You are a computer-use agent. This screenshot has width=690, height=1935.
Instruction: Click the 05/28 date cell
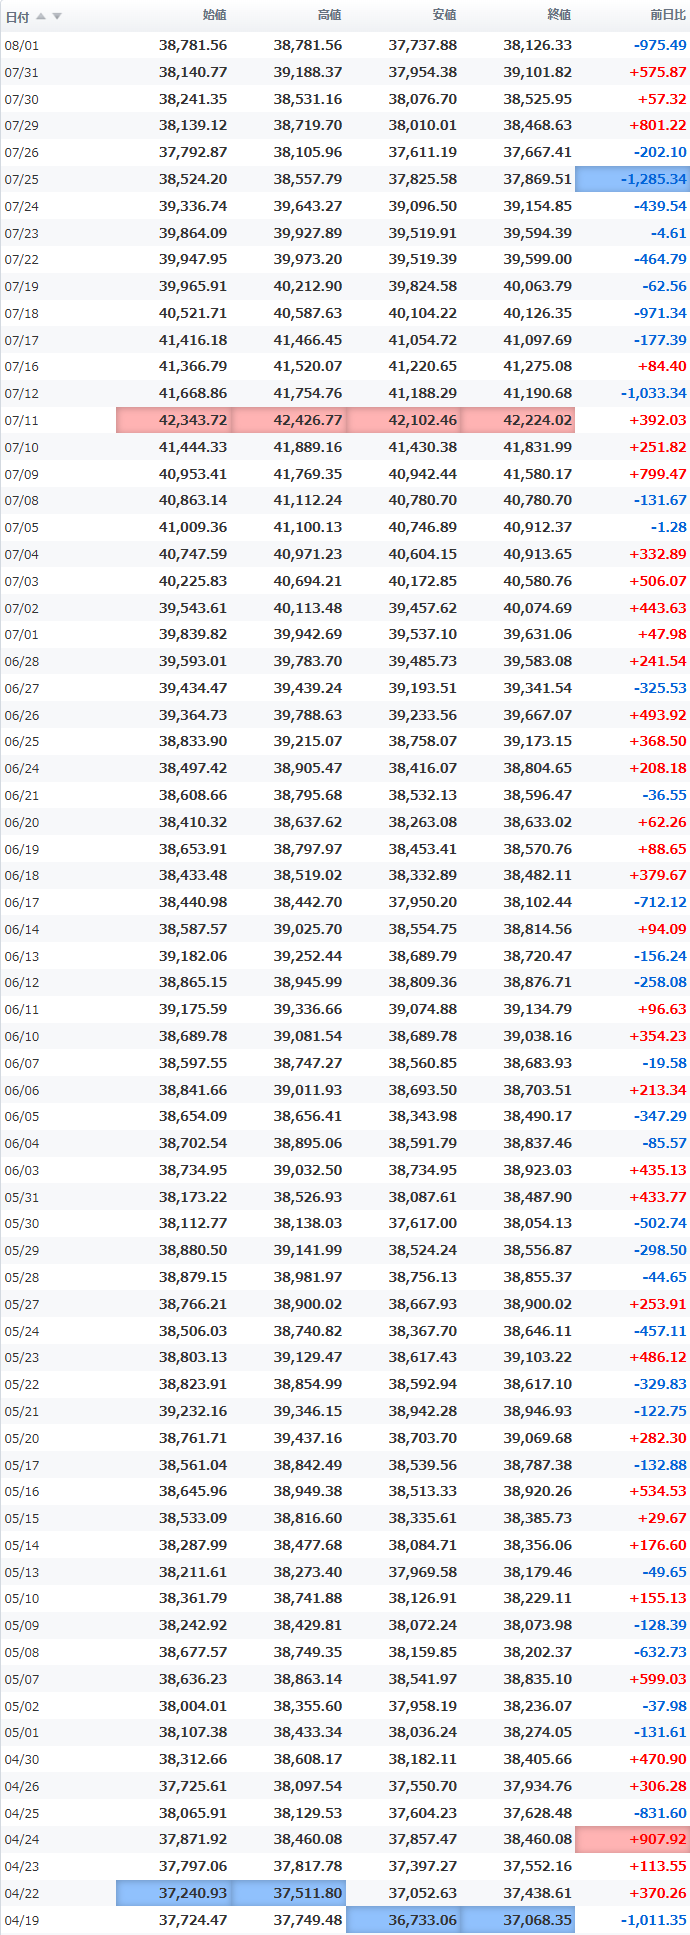(22, 1277)
